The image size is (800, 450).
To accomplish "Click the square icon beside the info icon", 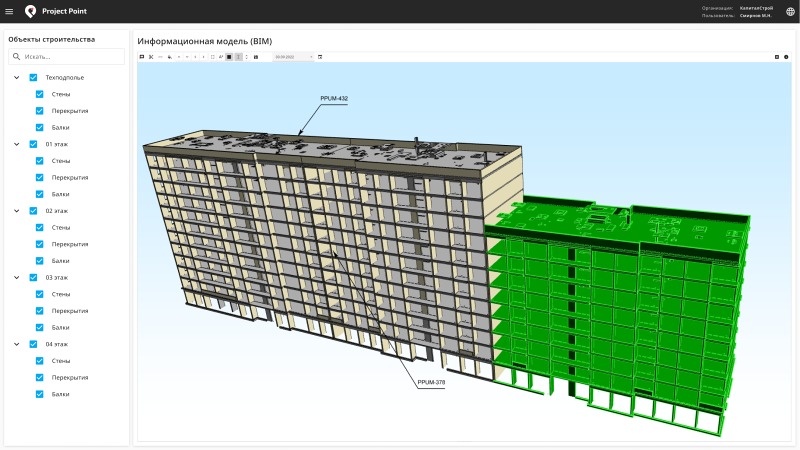I will pyautogui.click(x=777, y=57).
